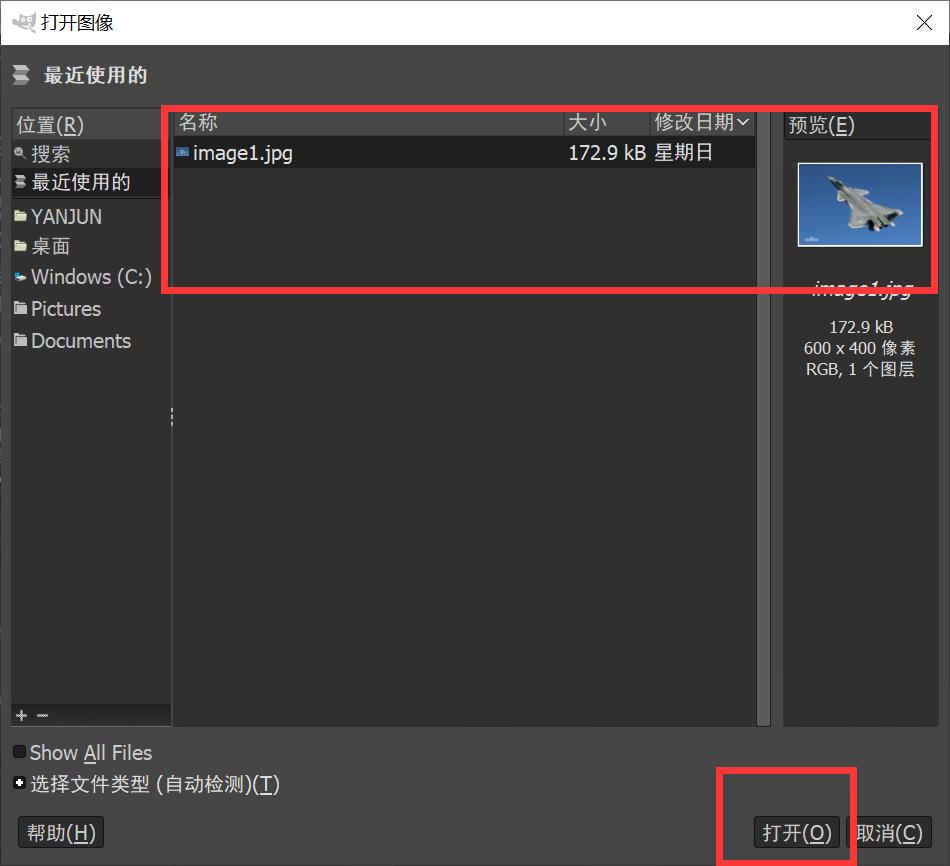Remove bookmark with the minus icon

(x=42, y=716)
